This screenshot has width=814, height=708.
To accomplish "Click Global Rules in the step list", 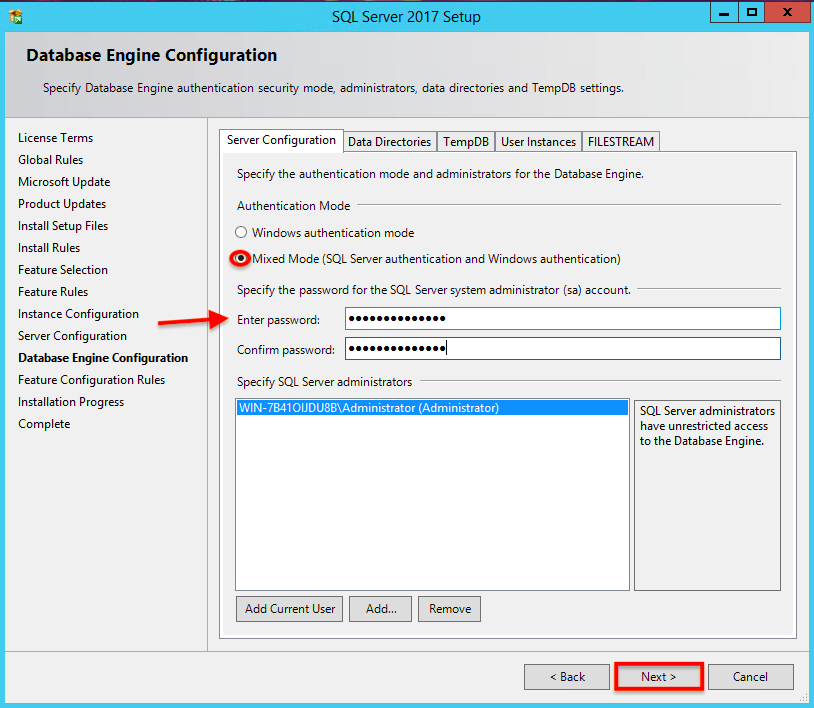I will pos(50,160).
